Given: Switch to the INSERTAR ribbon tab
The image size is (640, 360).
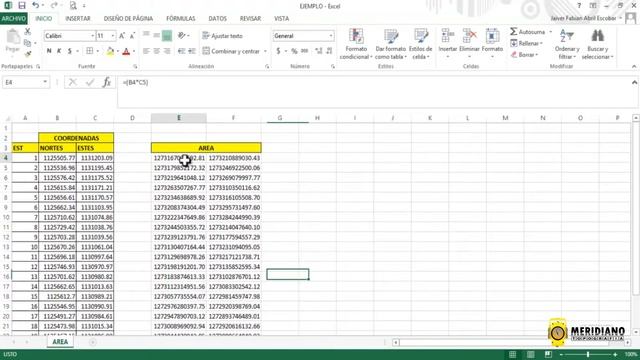Looking at the screenshot, I should point(78,18).
